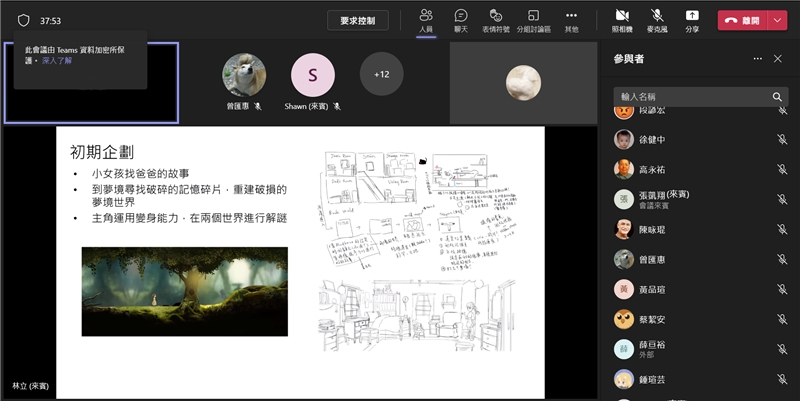Click the 深入了解 link in encryption notice

click(x=58, y=60)
